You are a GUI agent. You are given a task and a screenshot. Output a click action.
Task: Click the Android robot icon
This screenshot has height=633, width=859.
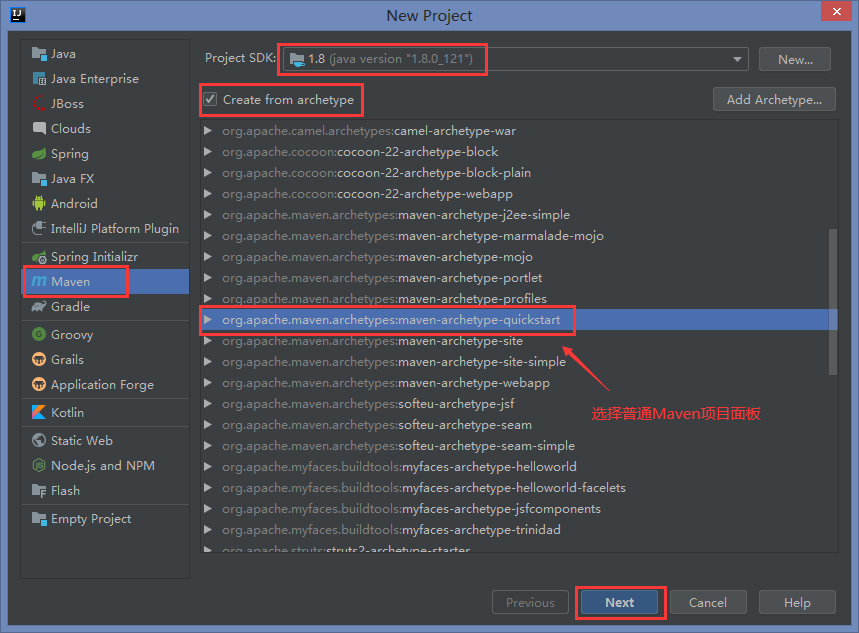coord(39,204)
